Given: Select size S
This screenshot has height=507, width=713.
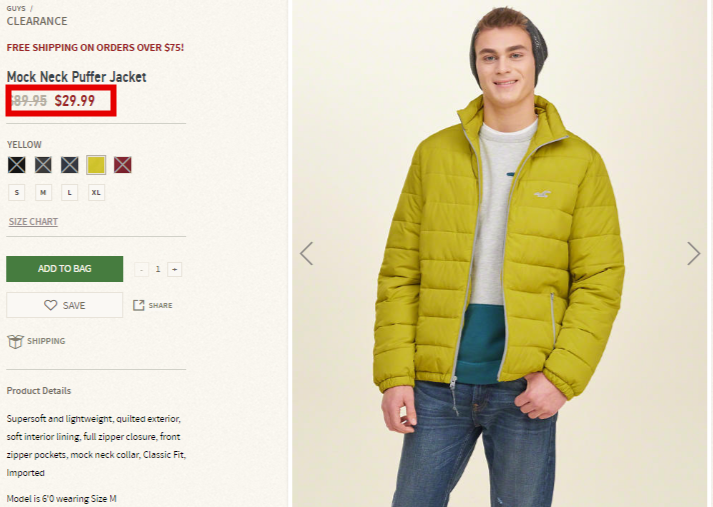Looking at the screenshot, I should pyautogui.click(x=17, y=192).
